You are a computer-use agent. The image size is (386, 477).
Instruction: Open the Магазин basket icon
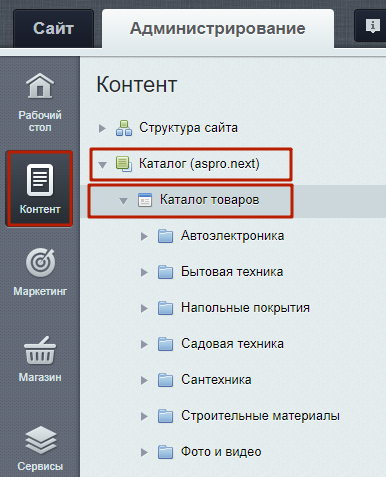[40, 350]
